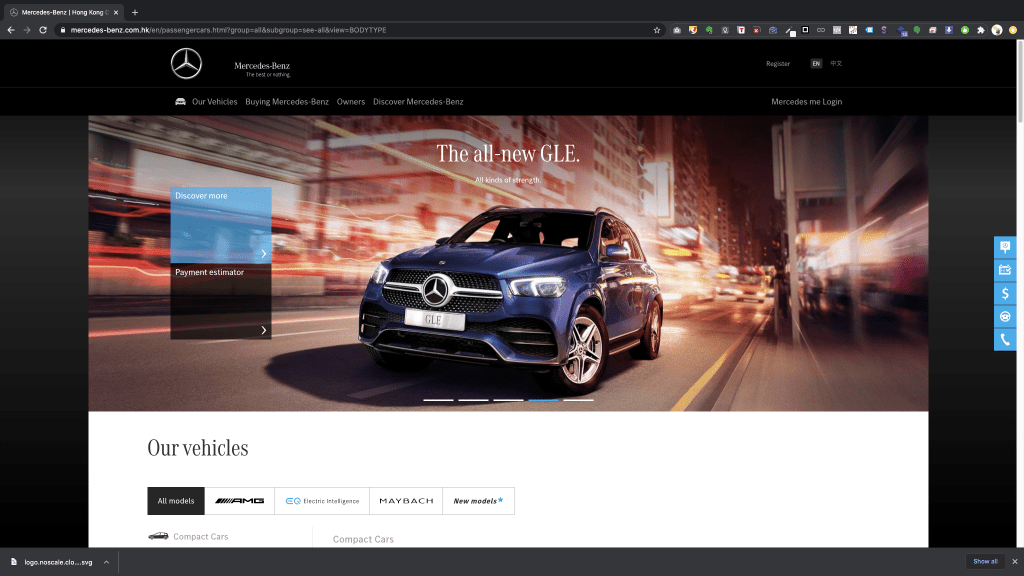Screen dimensions: 1024x576
Task: Open the dealer locator sidebar icon
Action: pos(1005,247)
